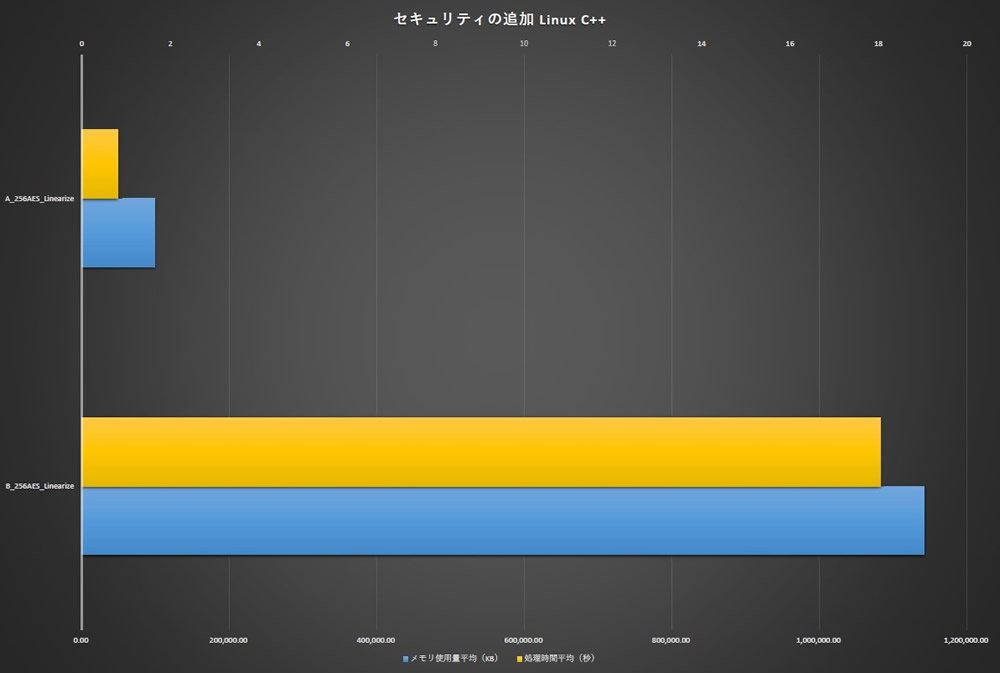The width and height of the screenshot is (1000, 673).
Task: Select the long blue bar for B_256AES_Linearize
Action: pos(502,521)
